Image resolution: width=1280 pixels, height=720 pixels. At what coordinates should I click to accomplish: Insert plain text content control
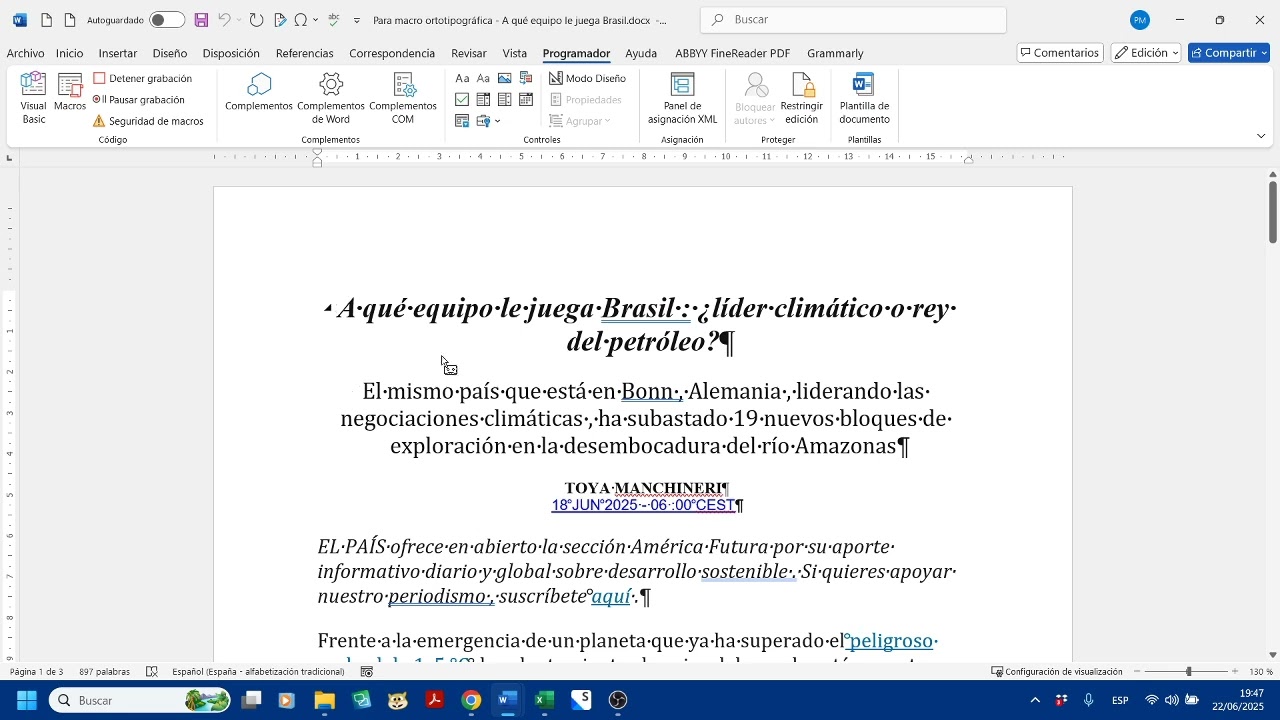click(x=483, y=78)
